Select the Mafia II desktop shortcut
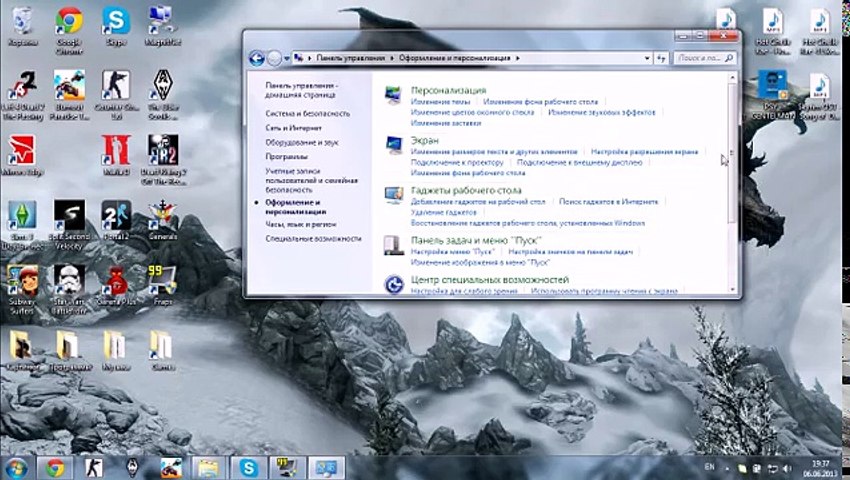850x480 pixels. tap(116, 156)
